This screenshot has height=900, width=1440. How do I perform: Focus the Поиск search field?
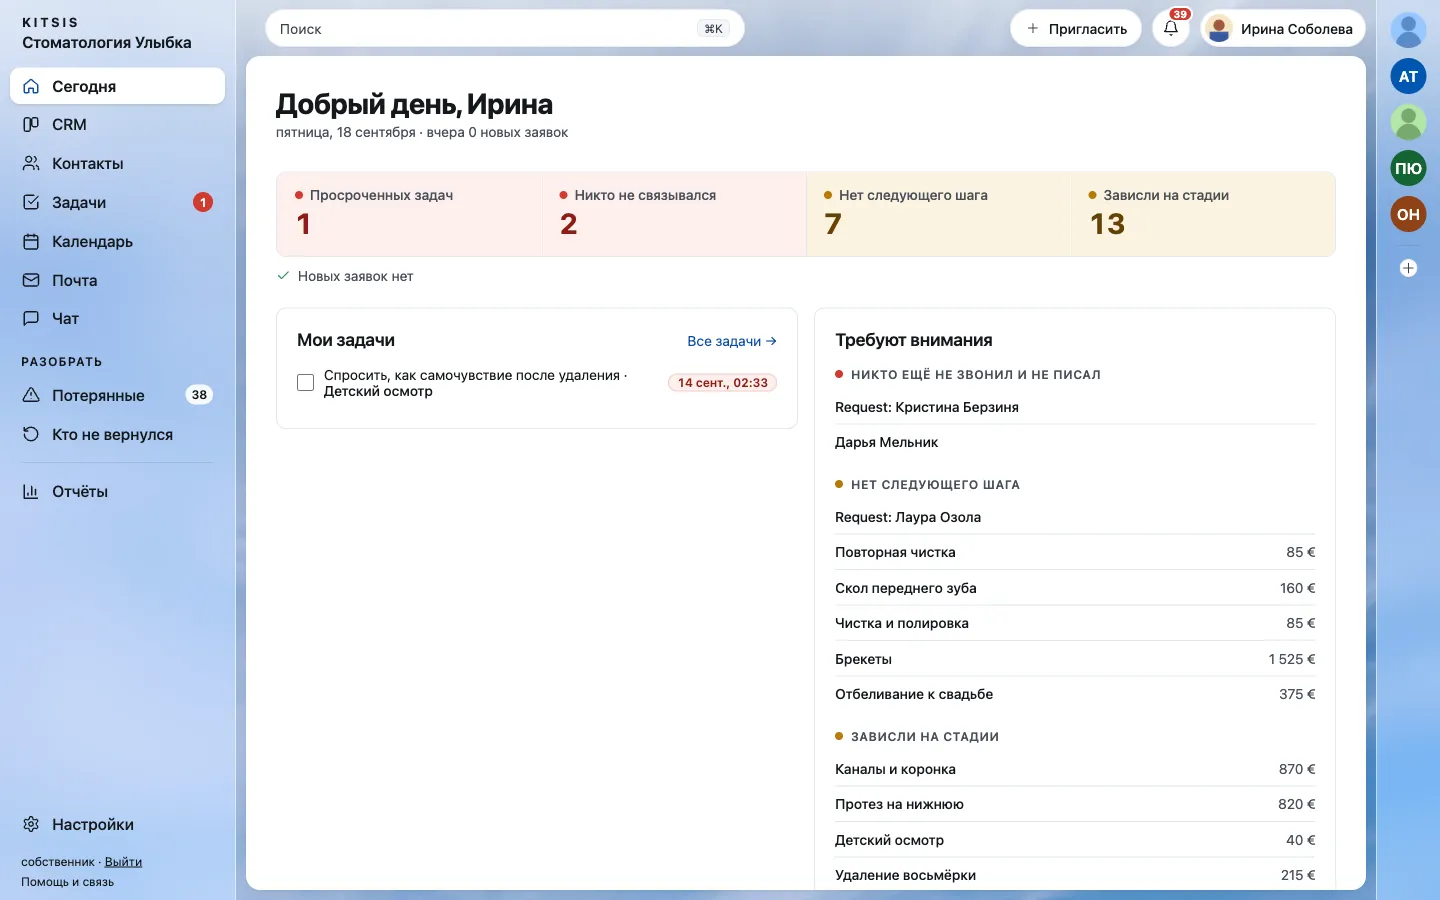tap(505, 29)
